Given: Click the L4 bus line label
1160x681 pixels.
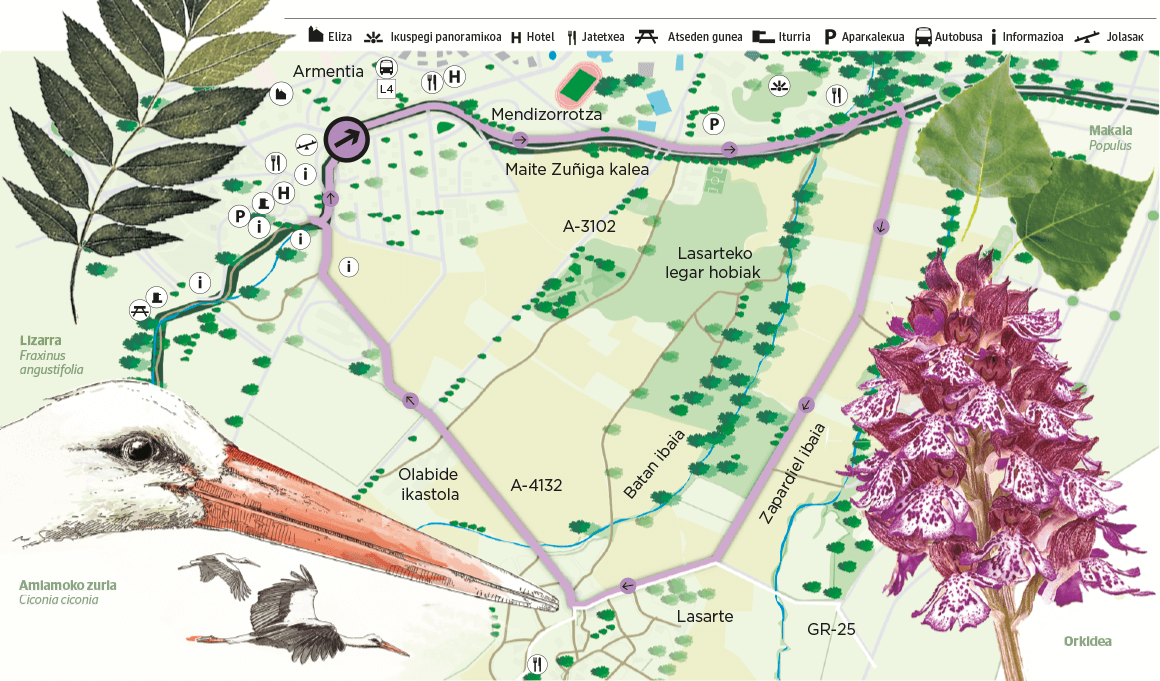Looking at the screenshot, I should [386, 90].
